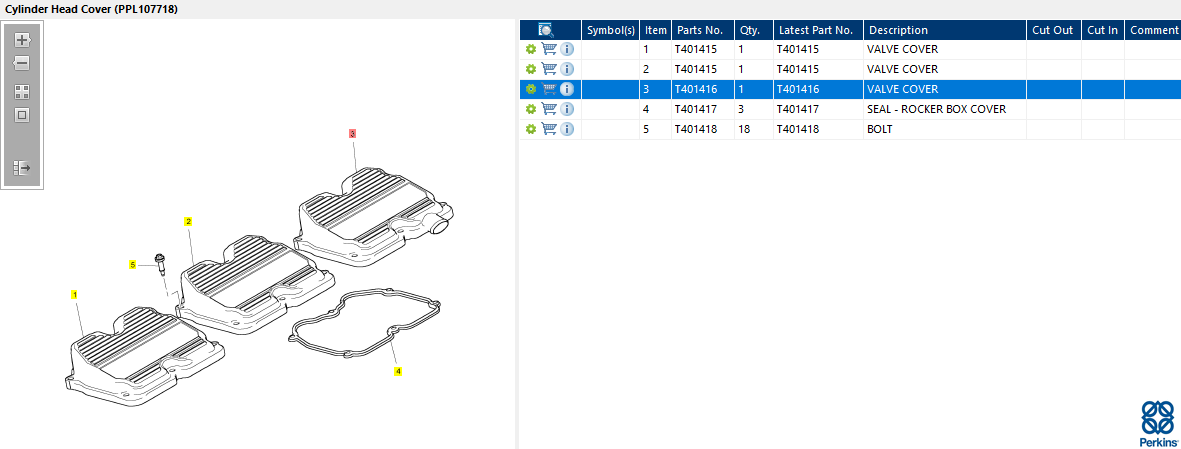Image resolution: width=1181 pixels, height=449 pixels.
Task: Select callout 5 bolt label
Action: click(x=133, y=264)
